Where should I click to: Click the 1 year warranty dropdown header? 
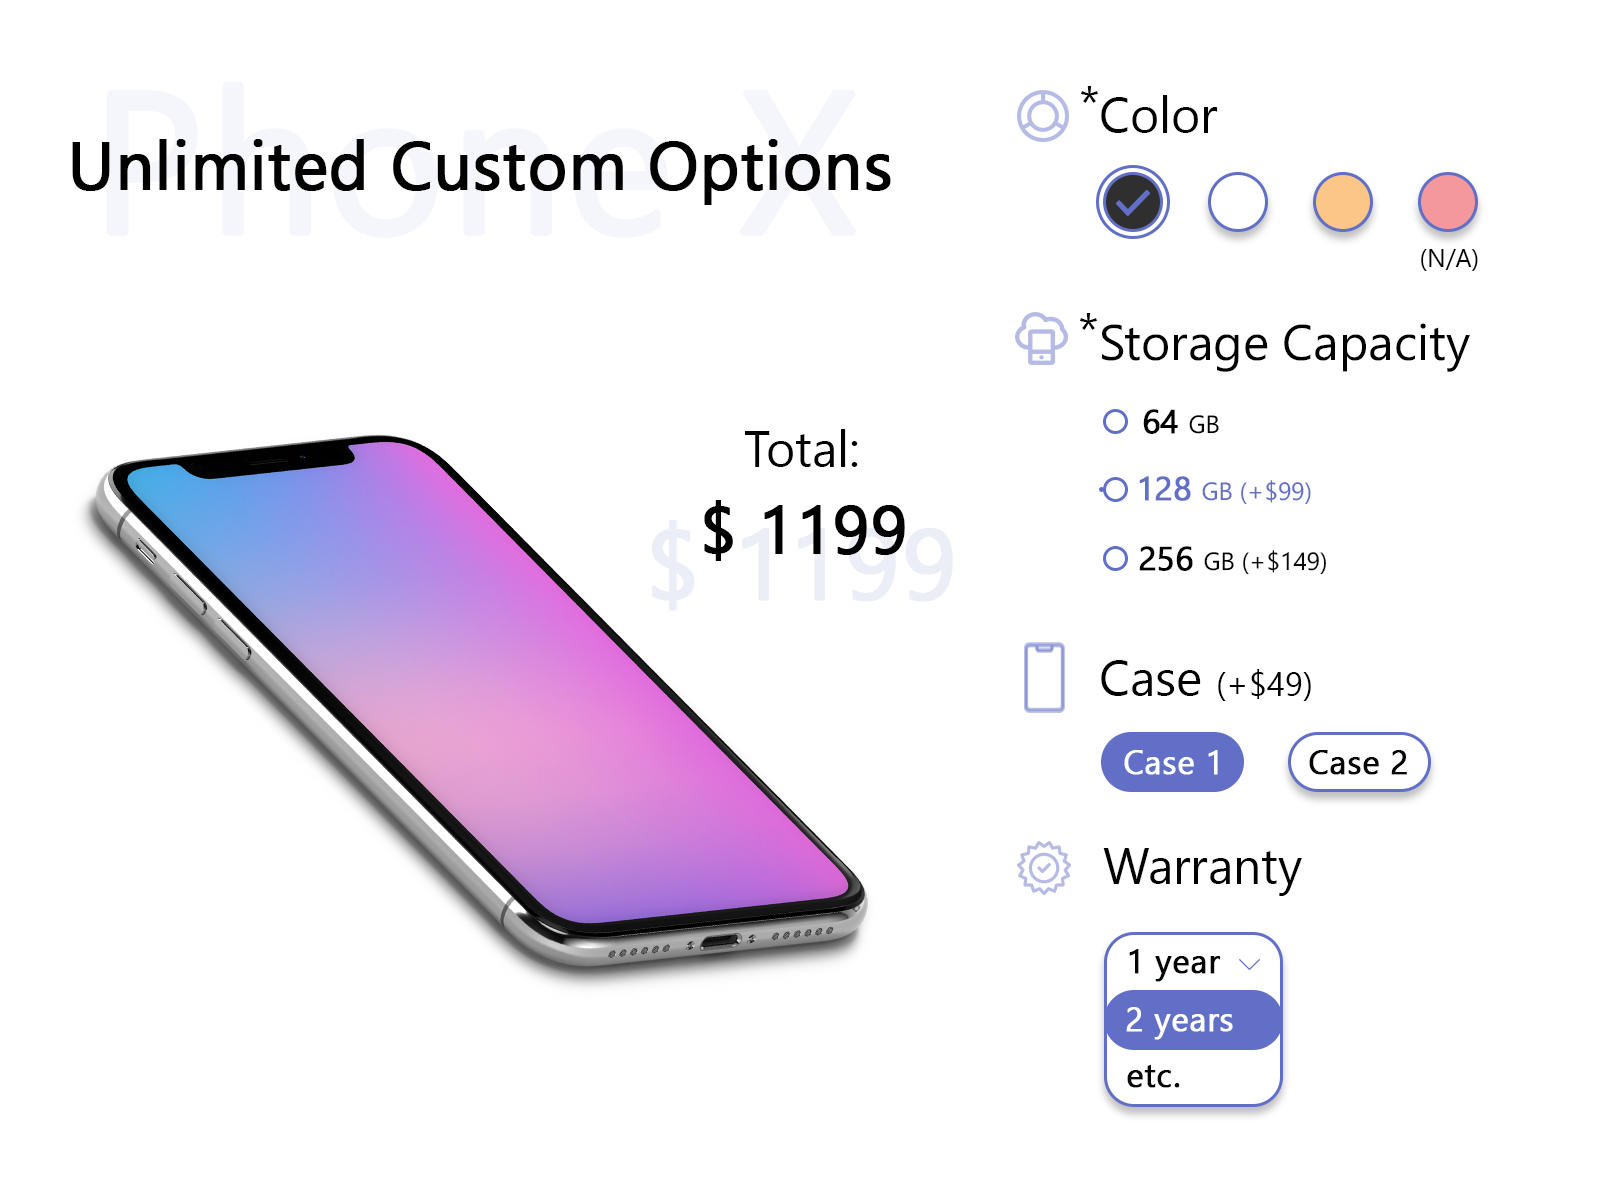pos(1174,963)
